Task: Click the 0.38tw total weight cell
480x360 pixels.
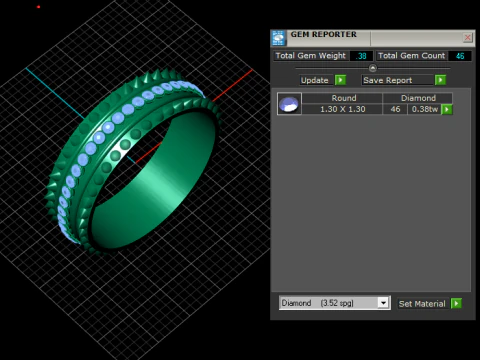Action: tap(425, 109)
